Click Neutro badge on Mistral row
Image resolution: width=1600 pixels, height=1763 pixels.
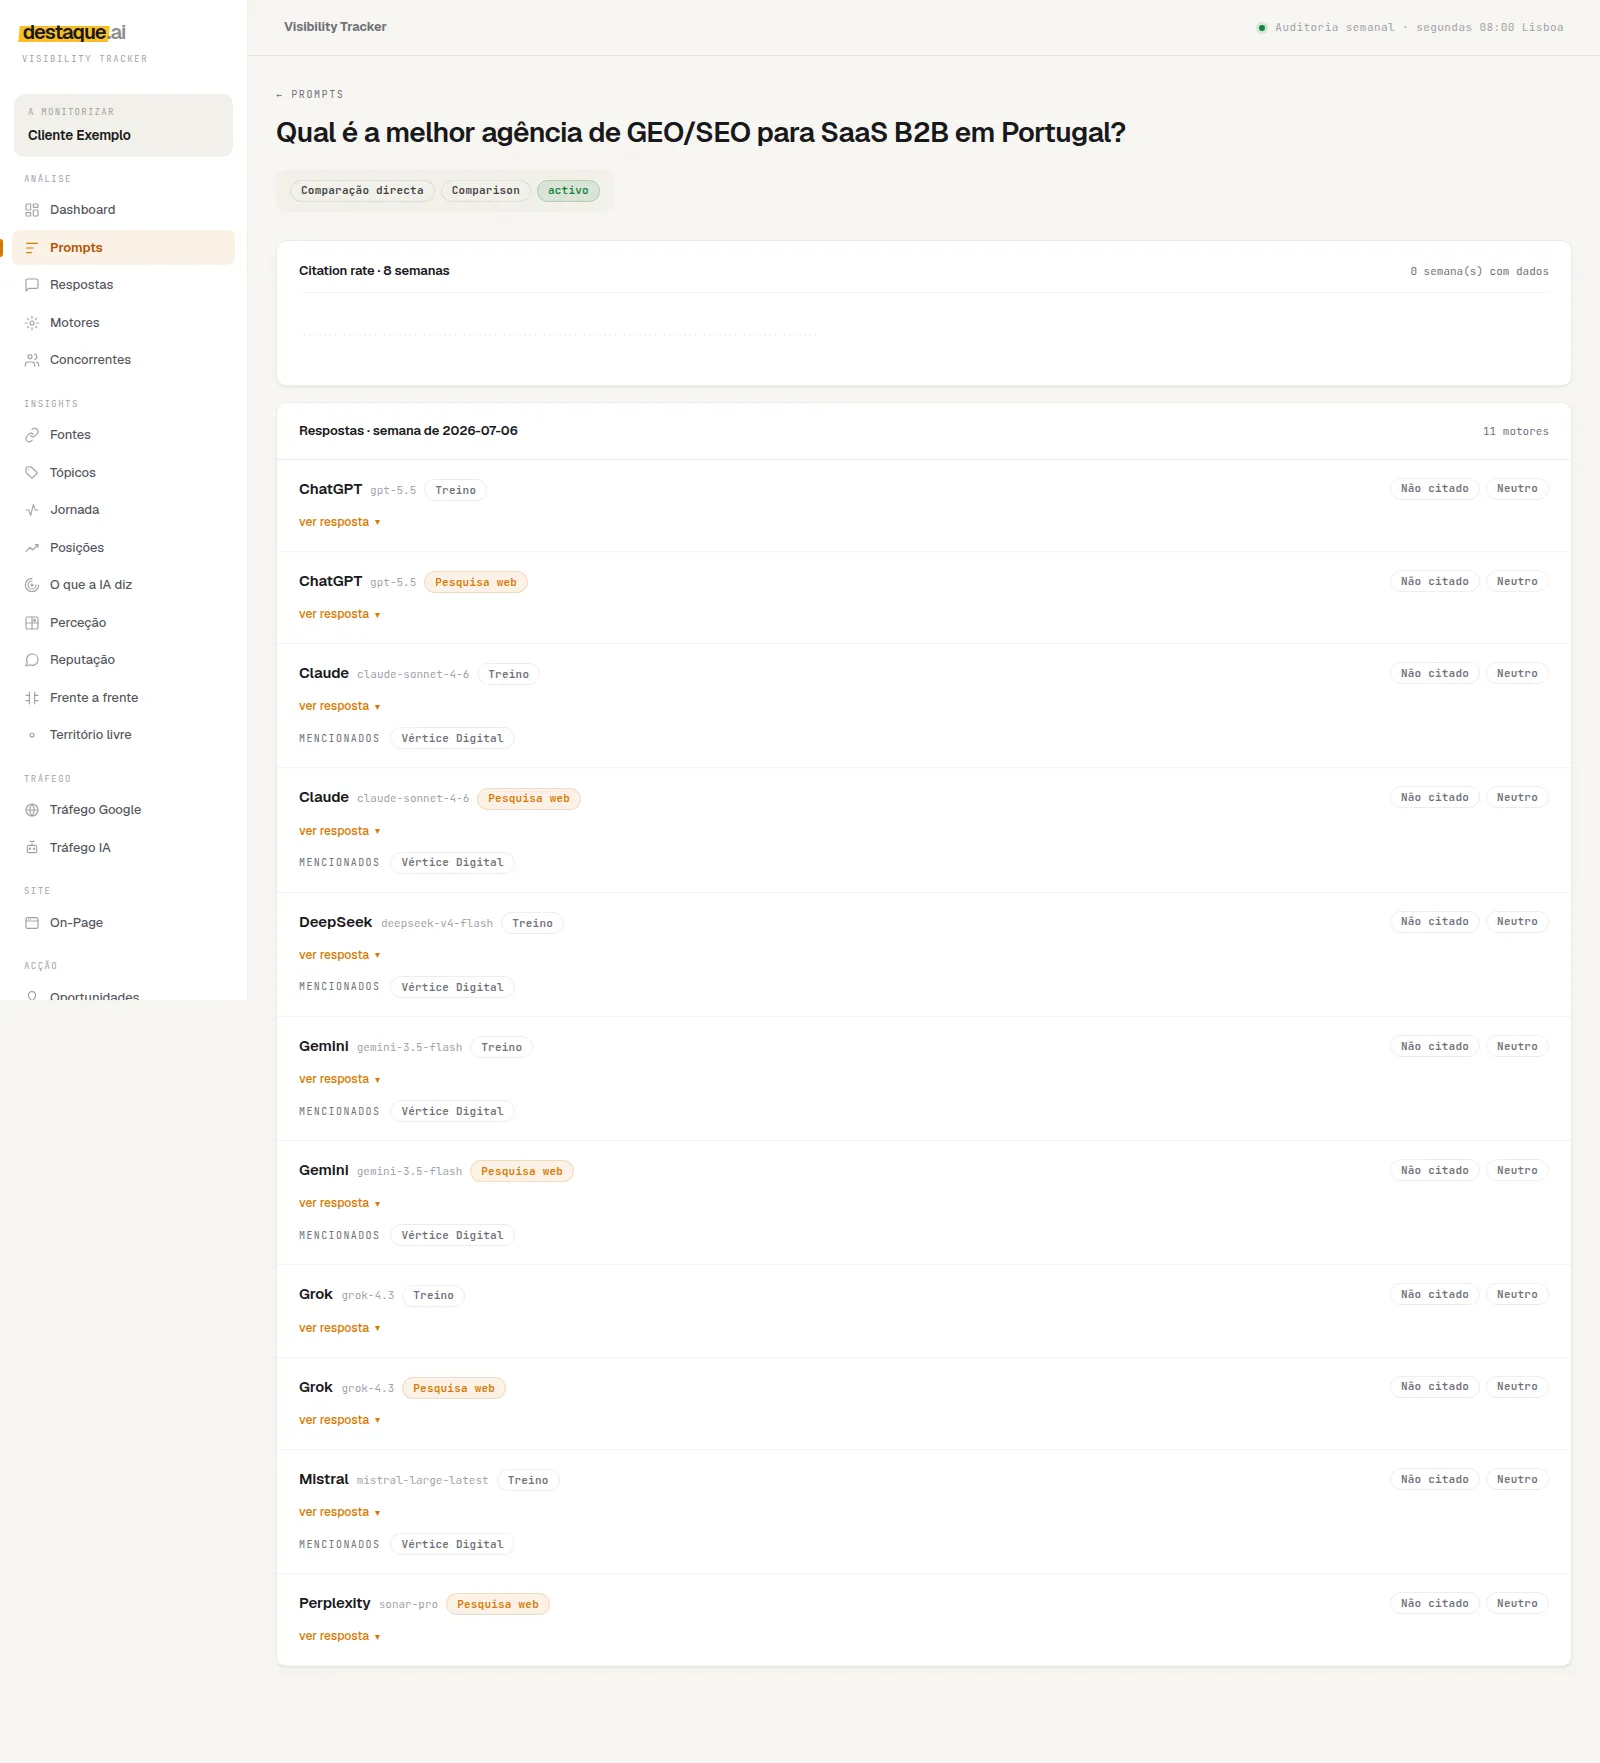coord(1517,1479)
